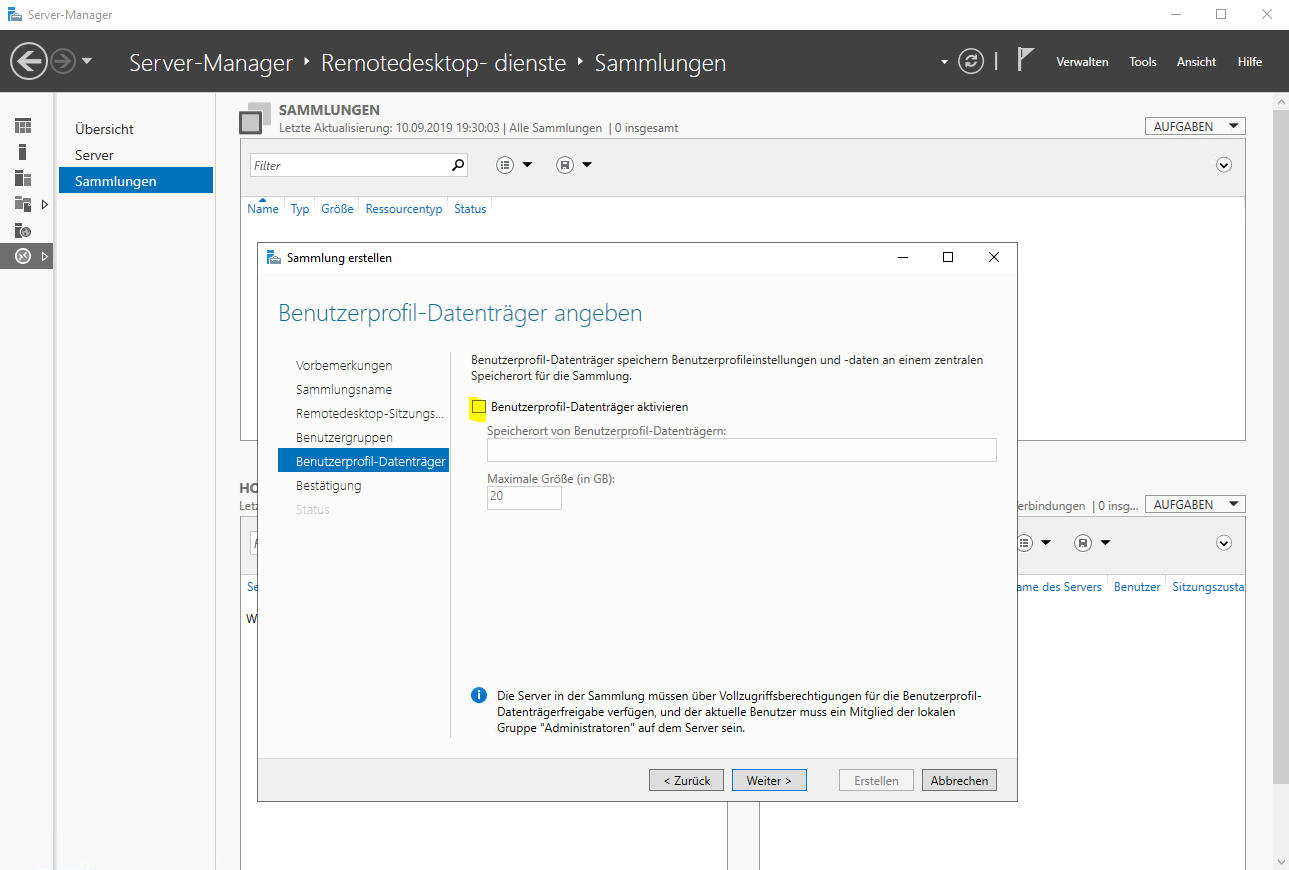Image resolution: width=1289 pixels, height=870 pixels.
Task: Minimize the Sammlung erstellen dialog
Action: (903, 257)
